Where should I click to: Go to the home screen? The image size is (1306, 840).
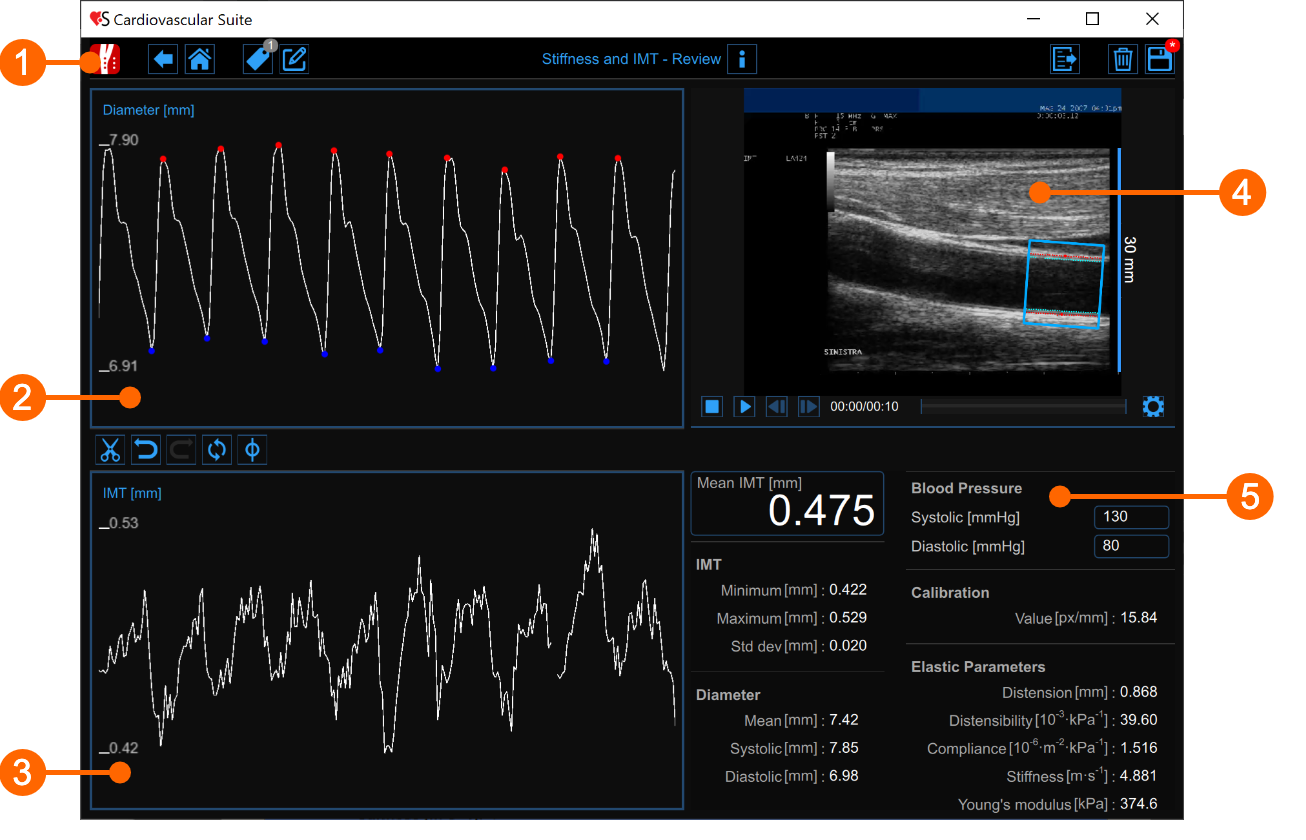[199, 60]
